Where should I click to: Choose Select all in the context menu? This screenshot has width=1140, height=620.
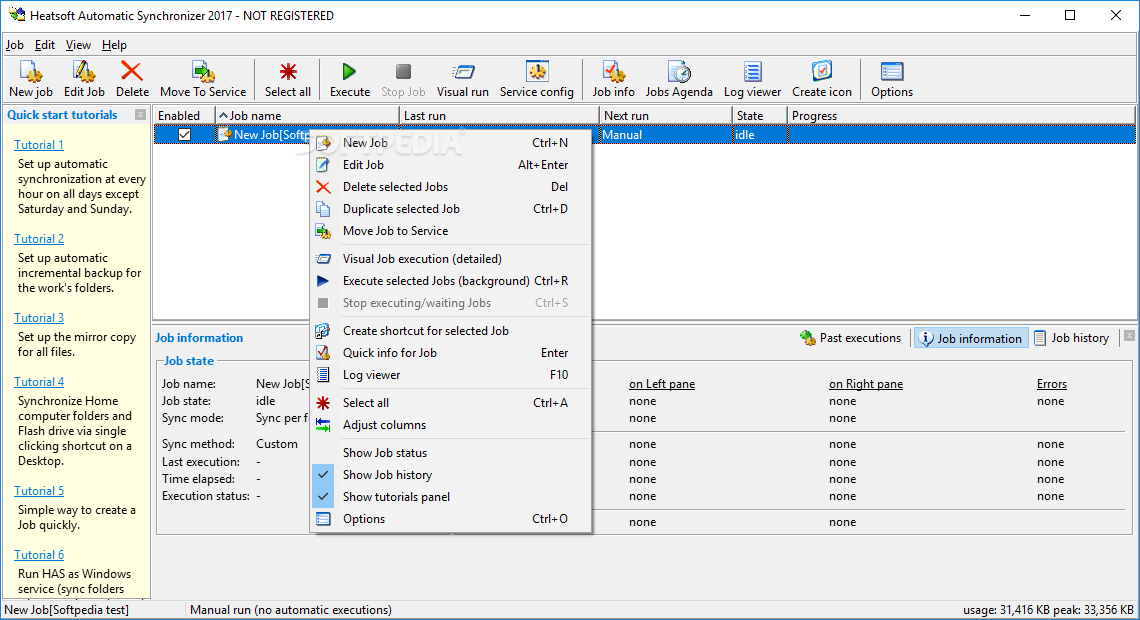[x=451, y=403]
